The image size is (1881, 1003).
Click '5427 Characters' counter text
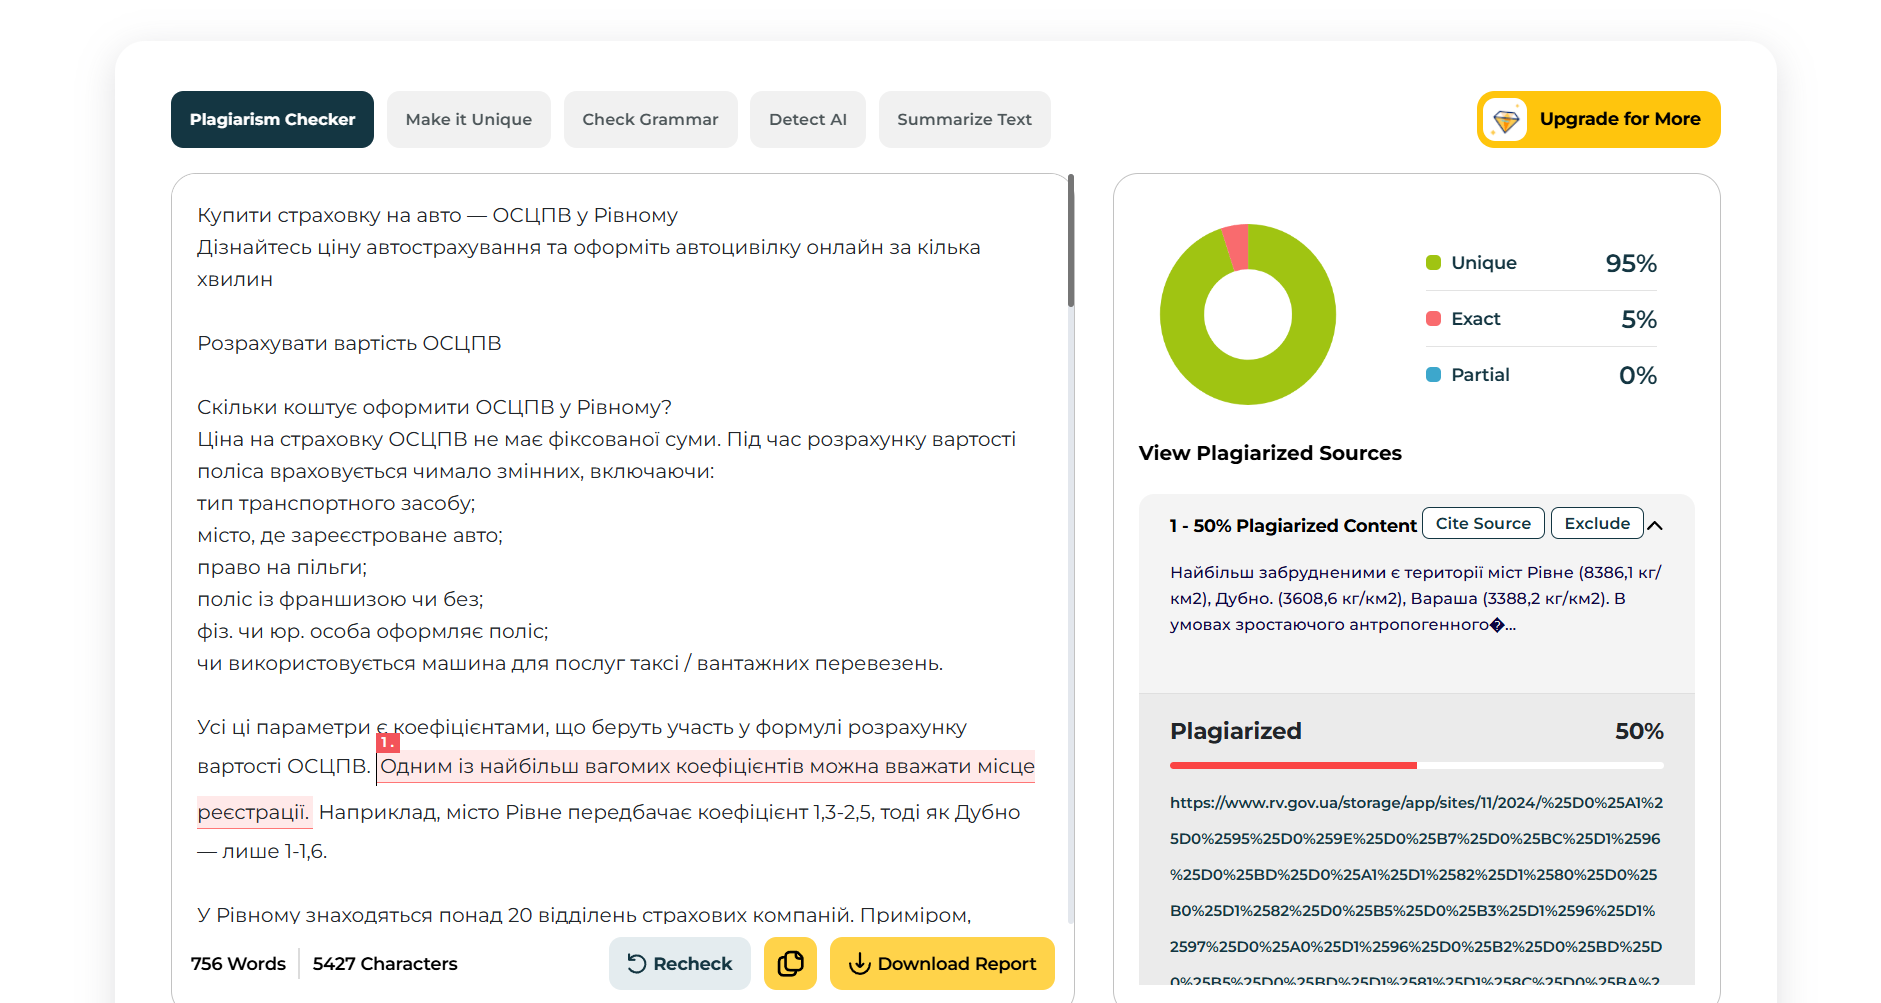coord(385,963)
